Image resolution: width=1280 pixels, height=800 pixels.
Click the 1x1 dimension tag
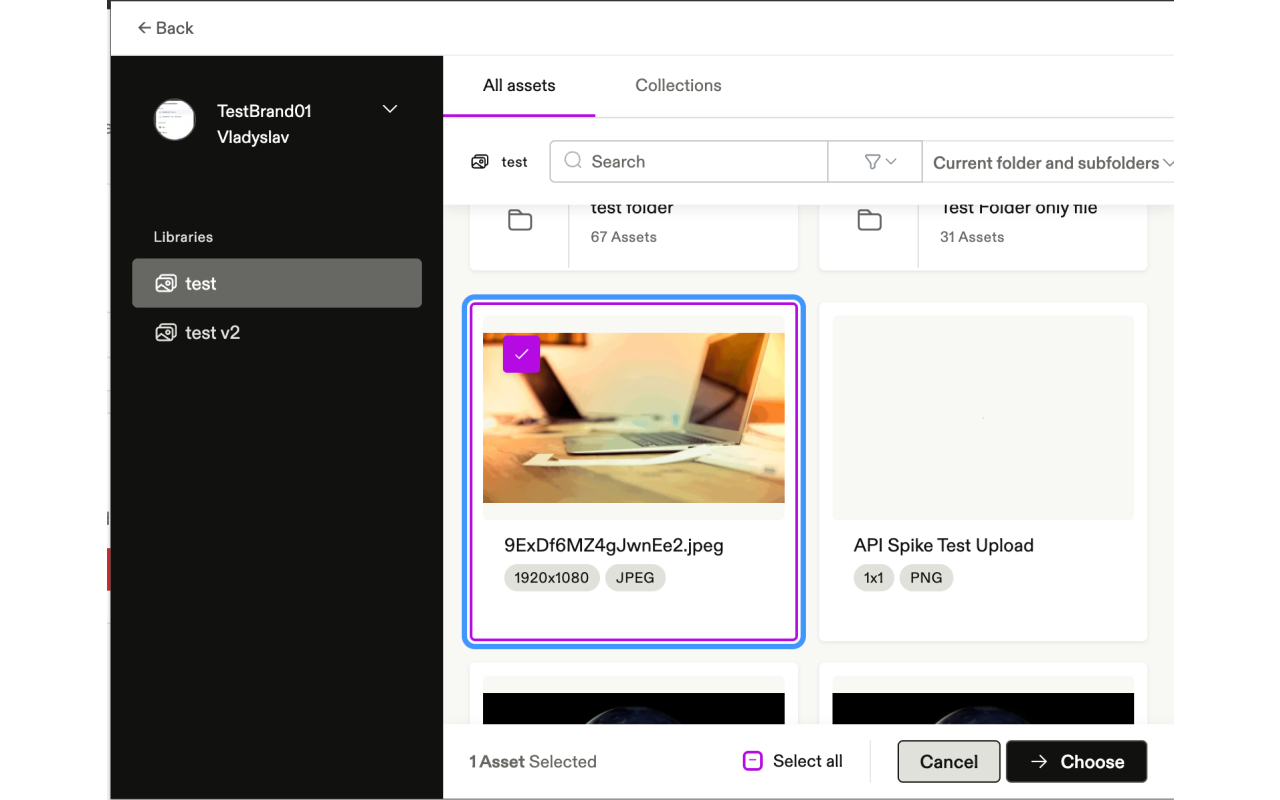click(x=874, y=578)
